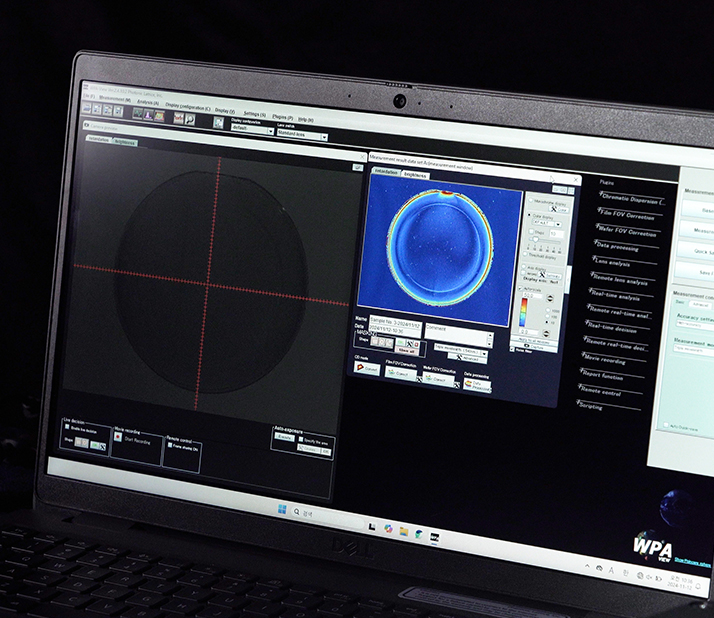
Task: Switch to Brightness tab in camera preview
Action: coord(124,142)
